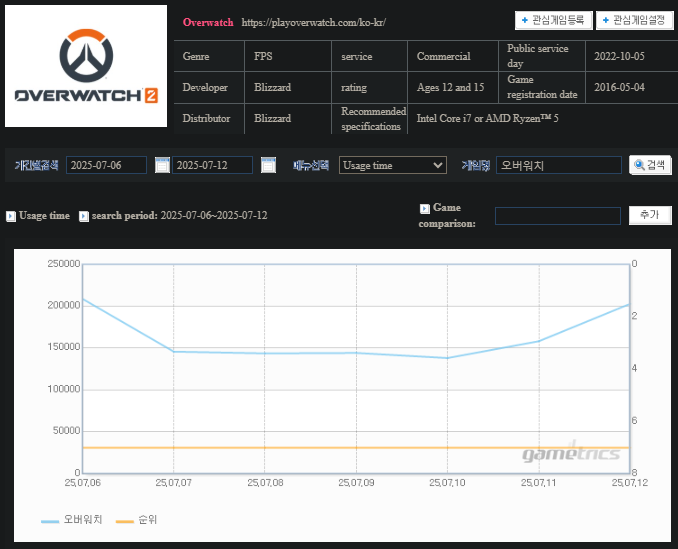Click the 2022-10-05 public service date cell
Viewport: 678px width, 549px height.
pyautogui.click(x=631, y=56)
